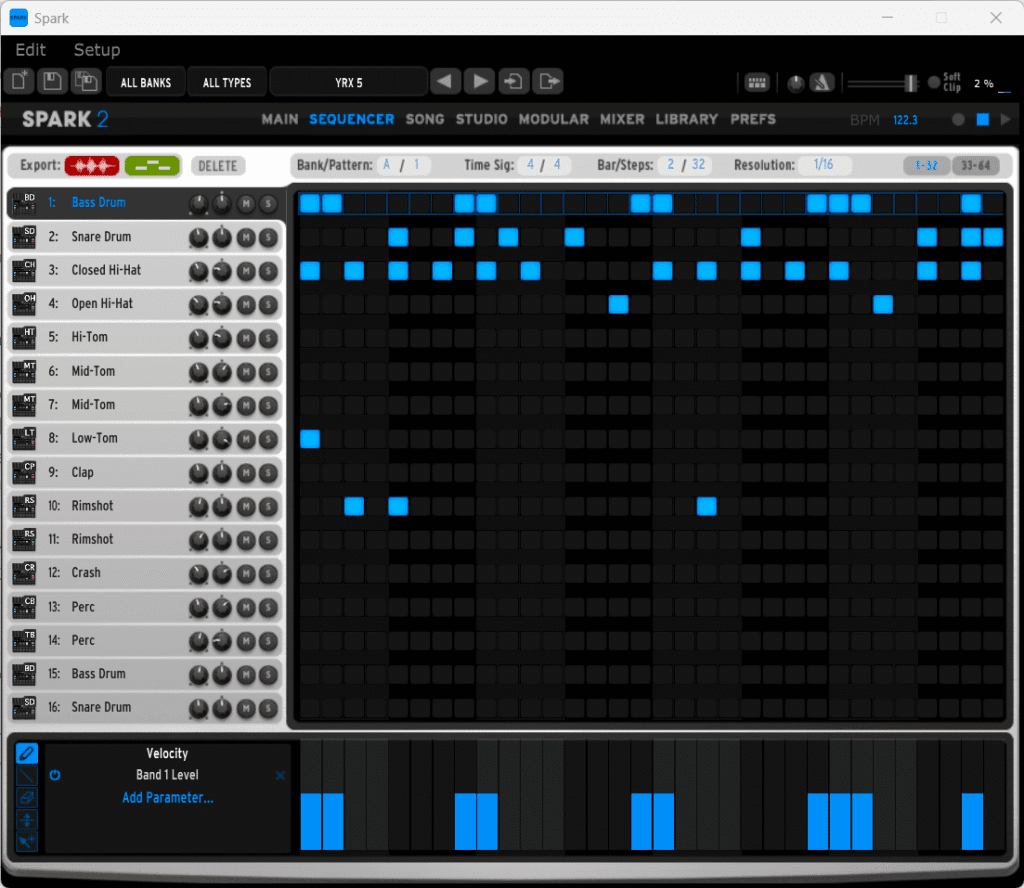1024x888 pixels.
Task: Open the virtual keyboard icon
Action: pos(756,82)
